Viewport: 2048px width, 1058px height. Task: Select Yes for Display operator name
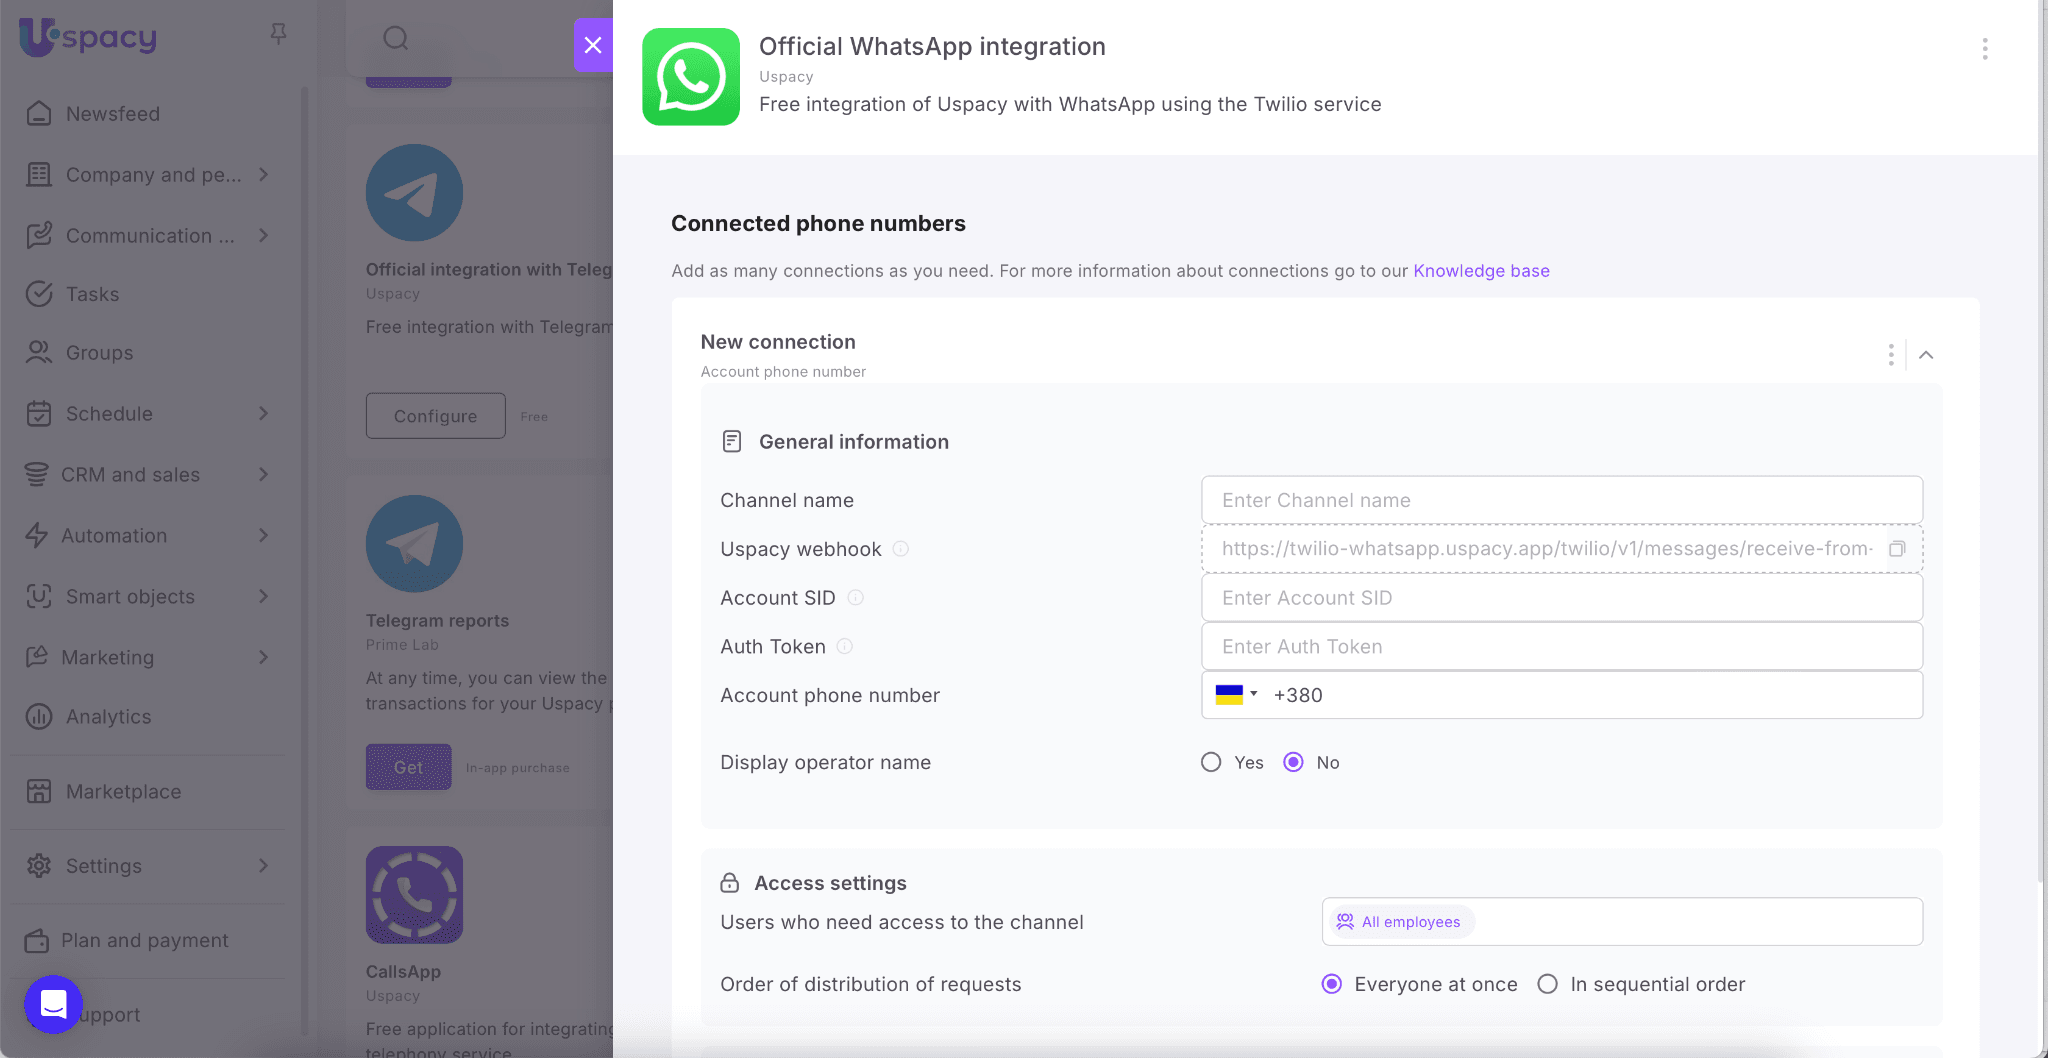[x=1211, y=763]
